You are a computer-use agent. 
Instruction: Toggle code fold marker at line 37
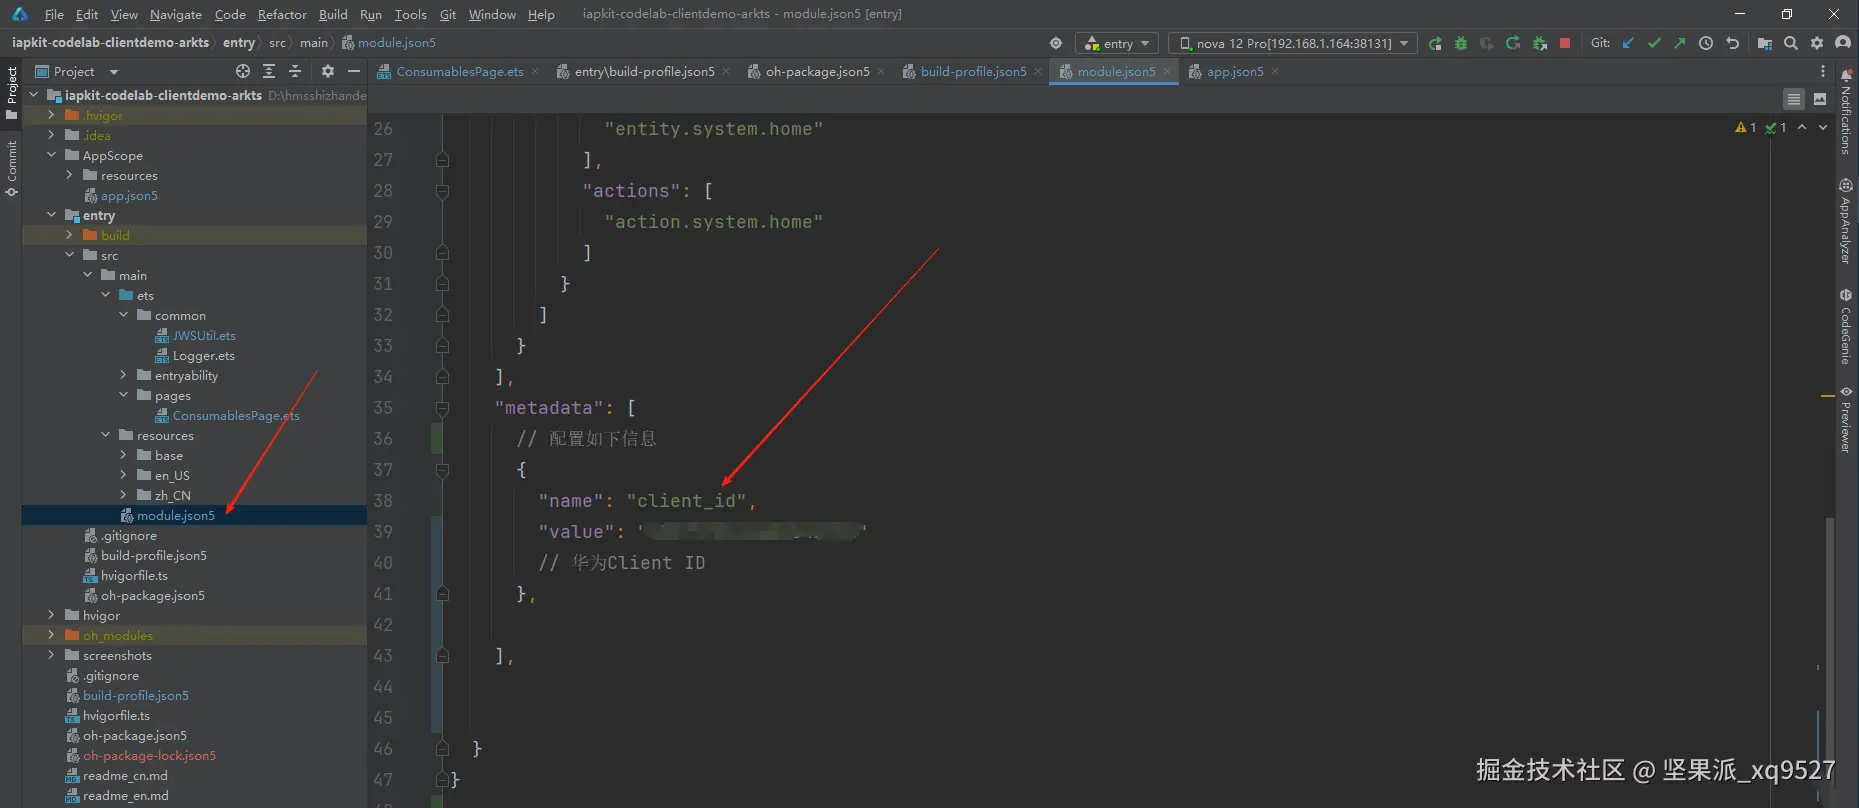(x=442, y=470)
